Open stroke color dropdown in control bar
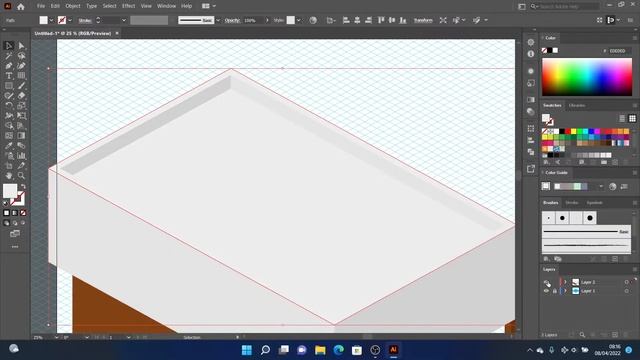The width and height of the screenshot is (640, 360). [70, 20]
